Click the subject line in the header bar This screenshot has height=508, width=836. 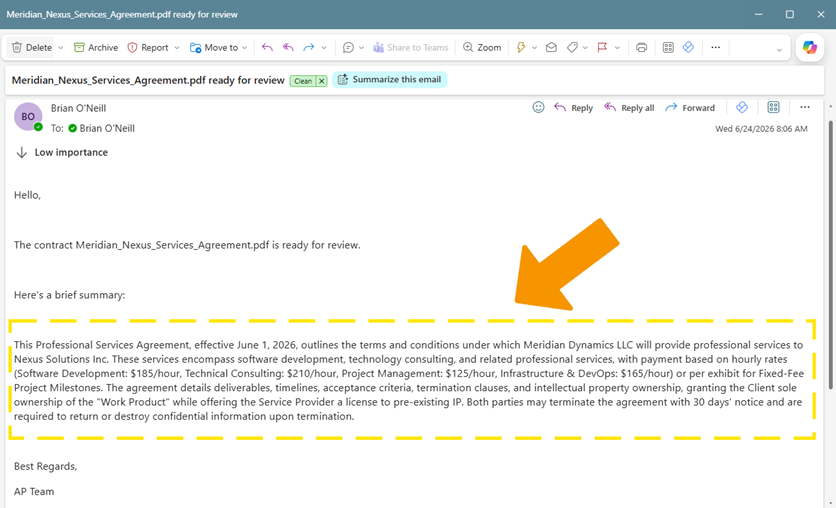click(x=148, y=80)
